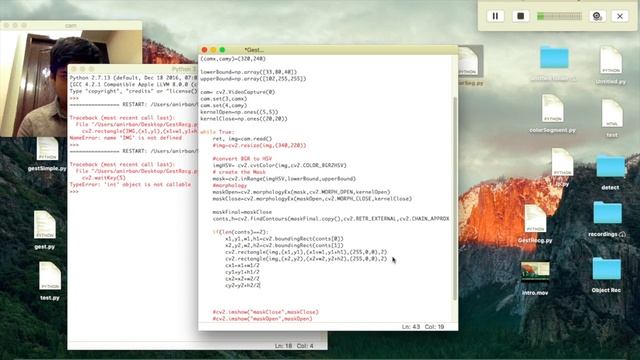640x360 pixels.
Task: Open the HTML file named test
Action: [612, 118]
